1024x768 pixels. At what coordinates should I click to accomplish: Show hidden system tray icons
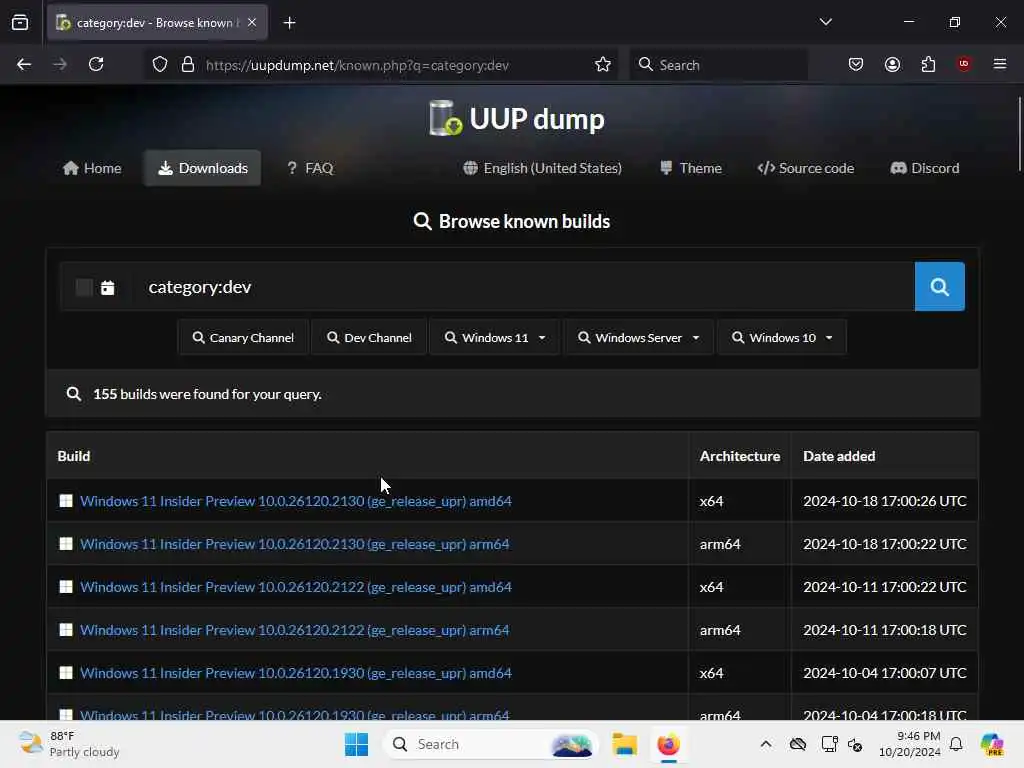[766, 744]
